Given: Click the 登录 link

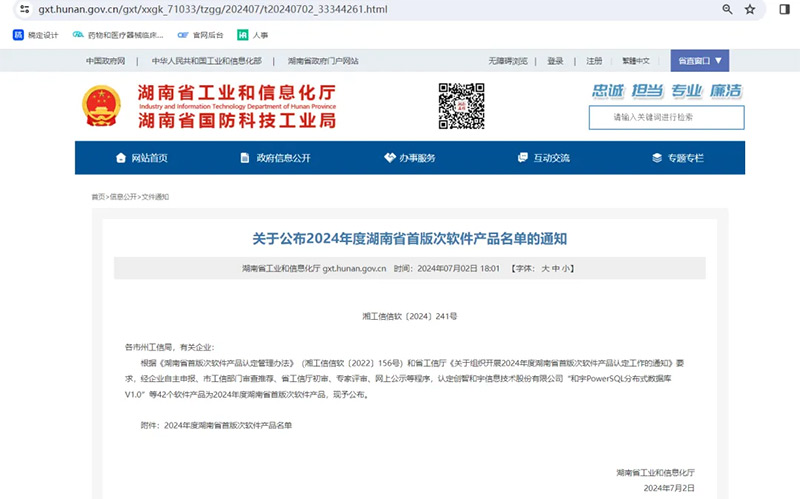Looking at the screenshot, I should point(555,61).
